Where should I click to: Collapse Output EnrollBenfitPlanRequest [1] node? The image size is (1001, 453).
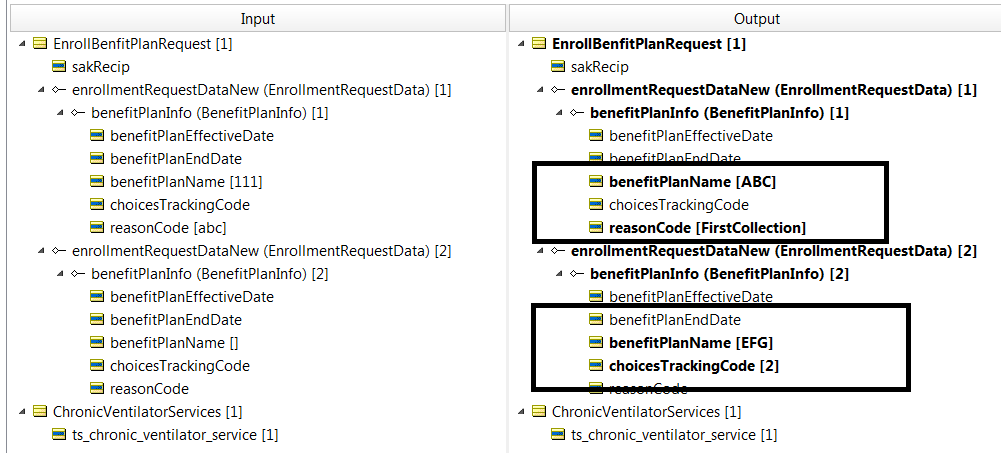522,44
